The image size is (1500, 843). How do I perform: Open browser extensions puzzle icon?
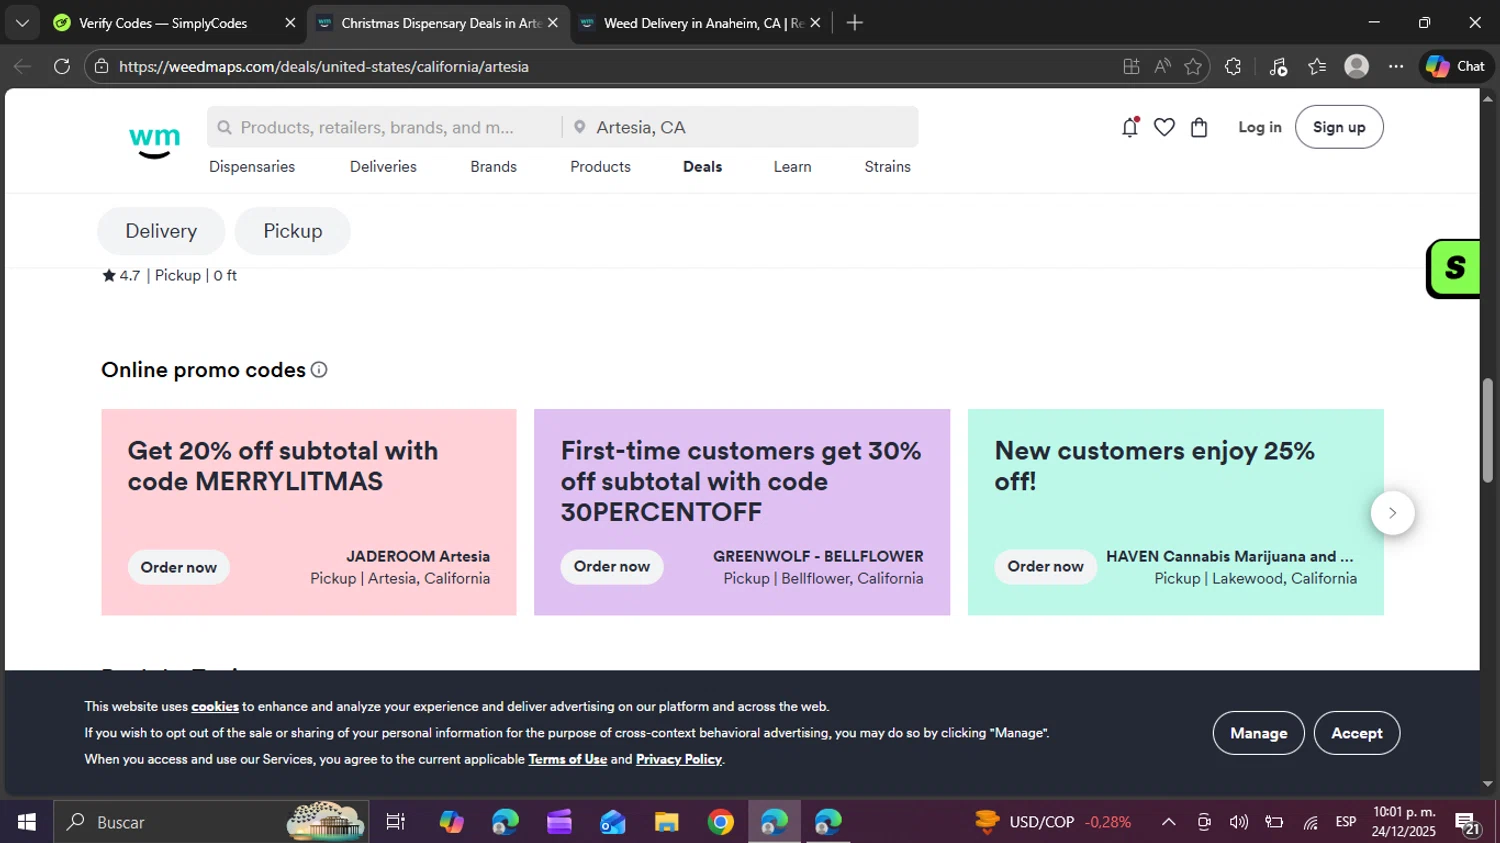[1233, 66]
